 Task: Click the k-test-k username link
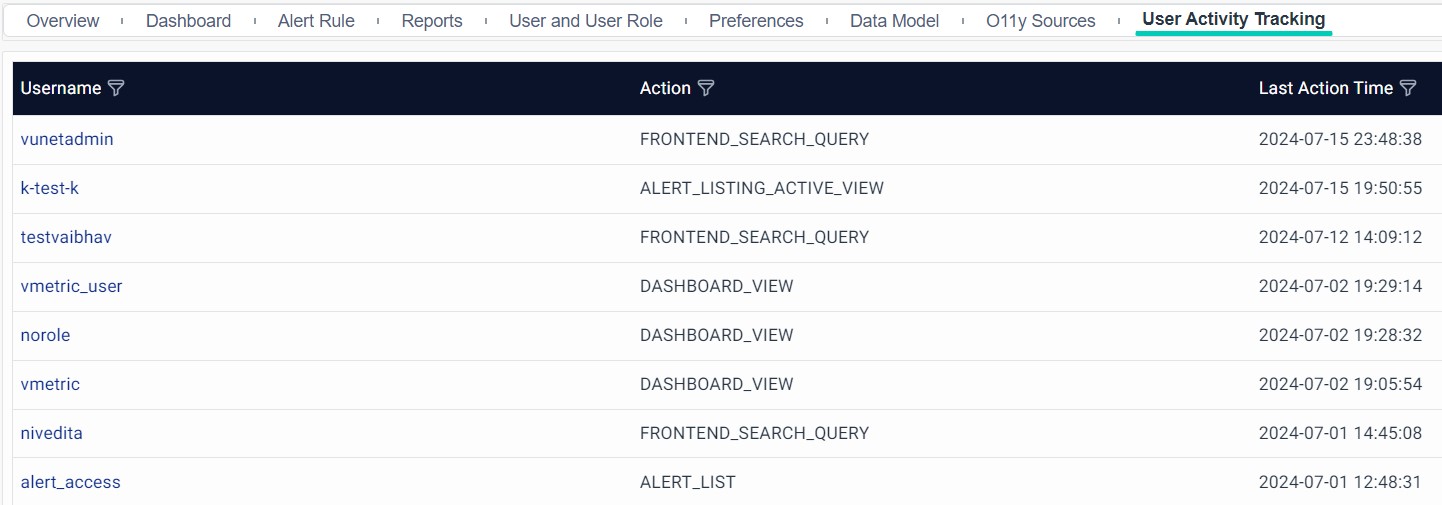pyautogui.click(x=49, y=188)
